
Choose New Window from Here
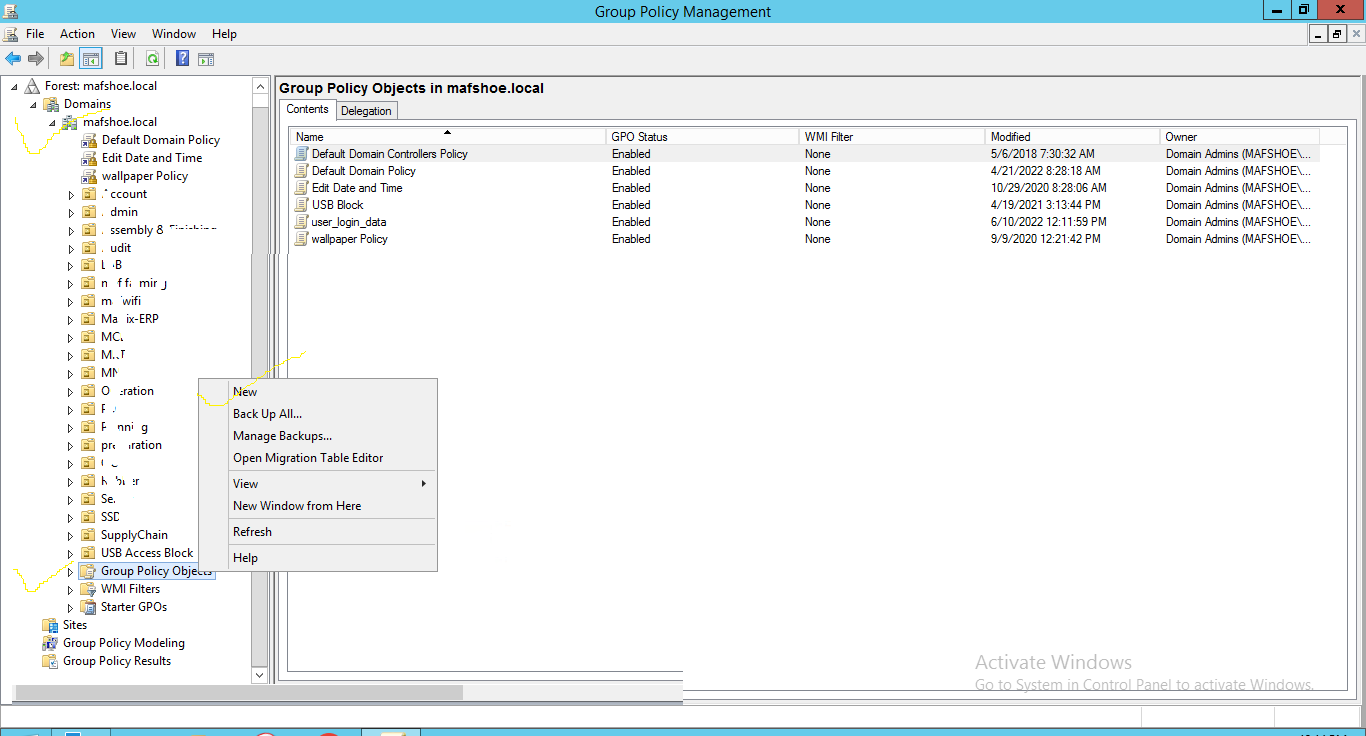point(318,506)
